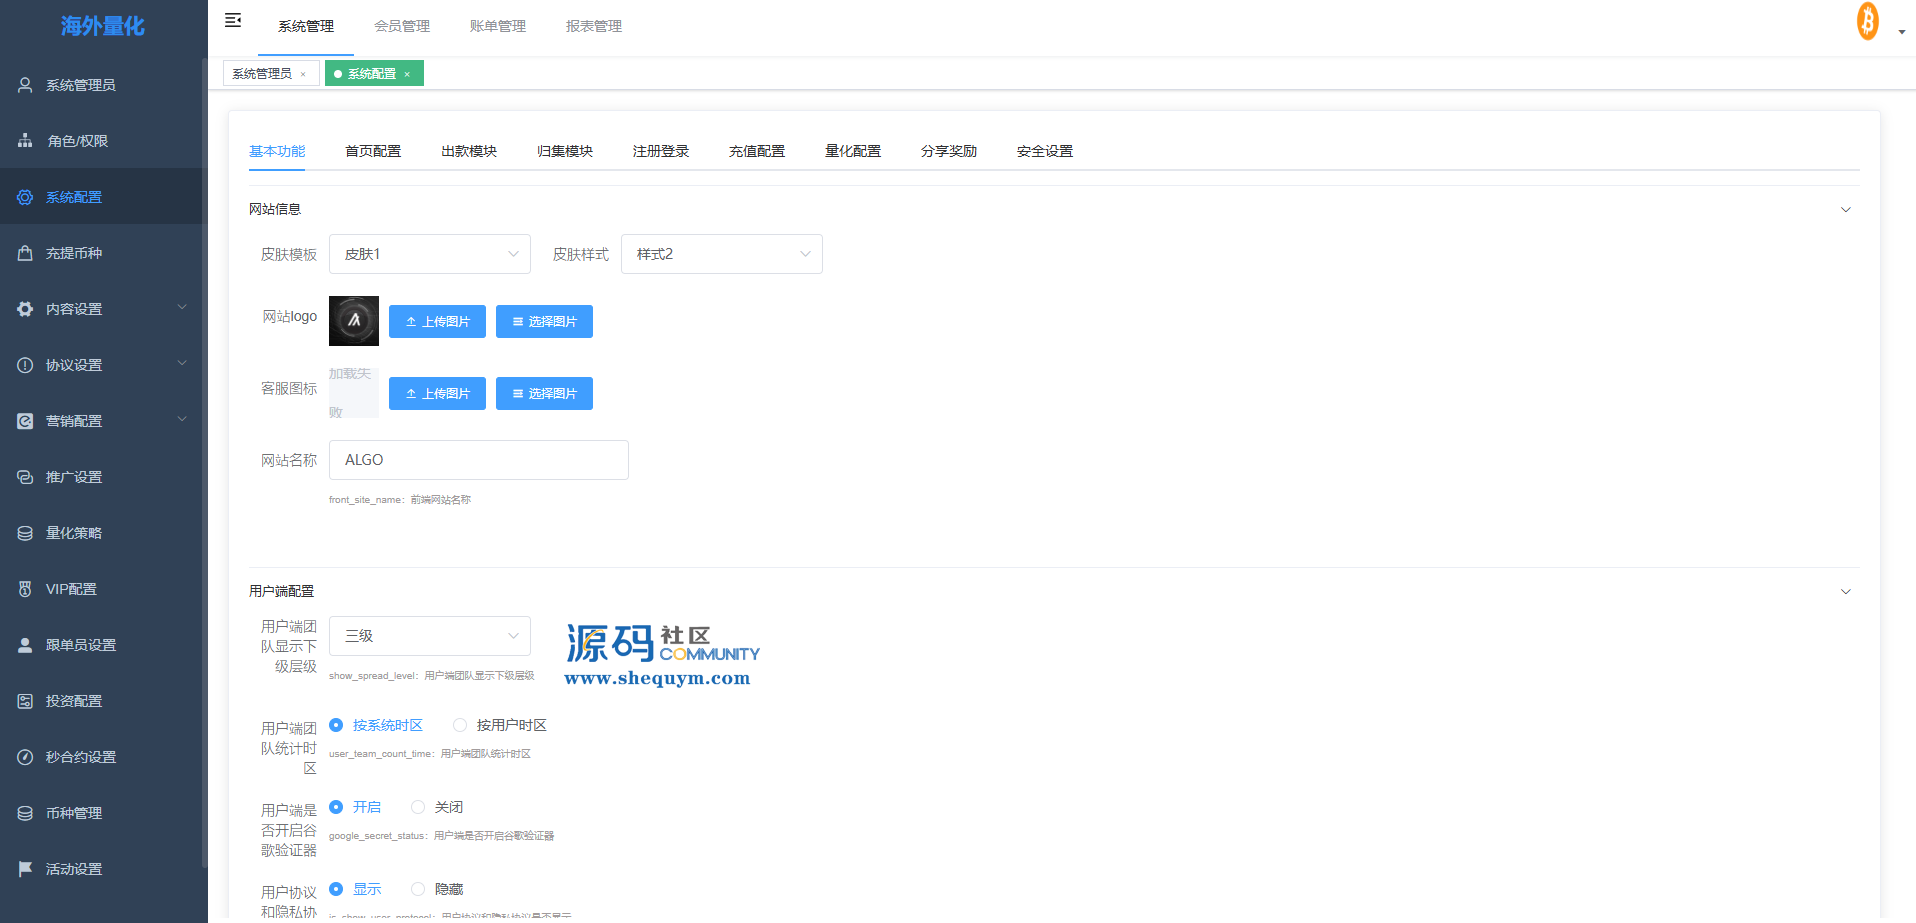
Task: Click 上传图片 button for 网站logo
Action: coord(437,321)
